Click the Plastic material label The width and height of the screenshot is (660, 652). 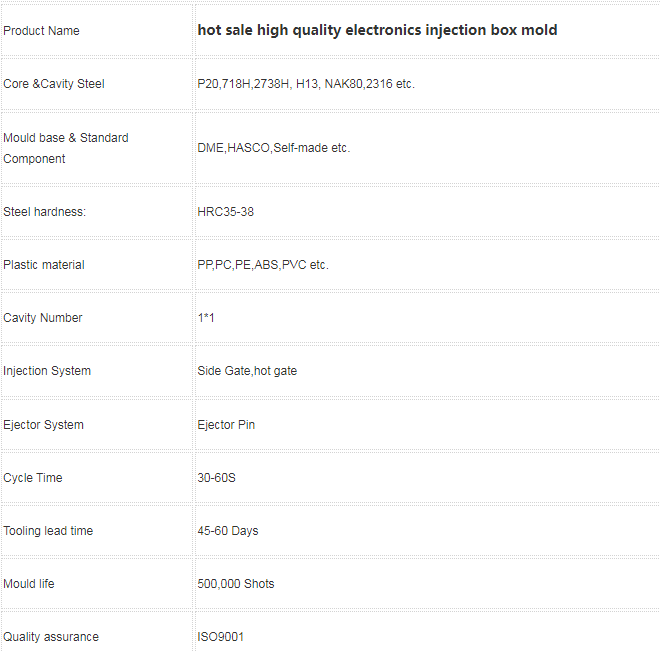coord(44,265)
